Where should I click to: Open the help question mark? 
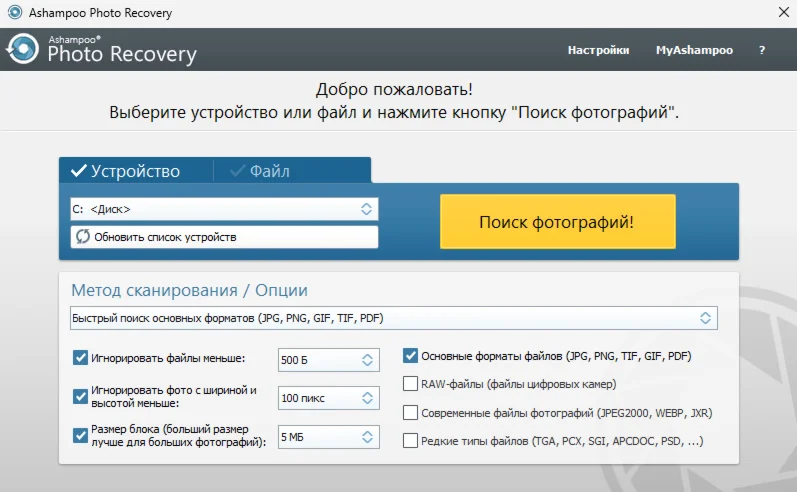tap(762, 50)
